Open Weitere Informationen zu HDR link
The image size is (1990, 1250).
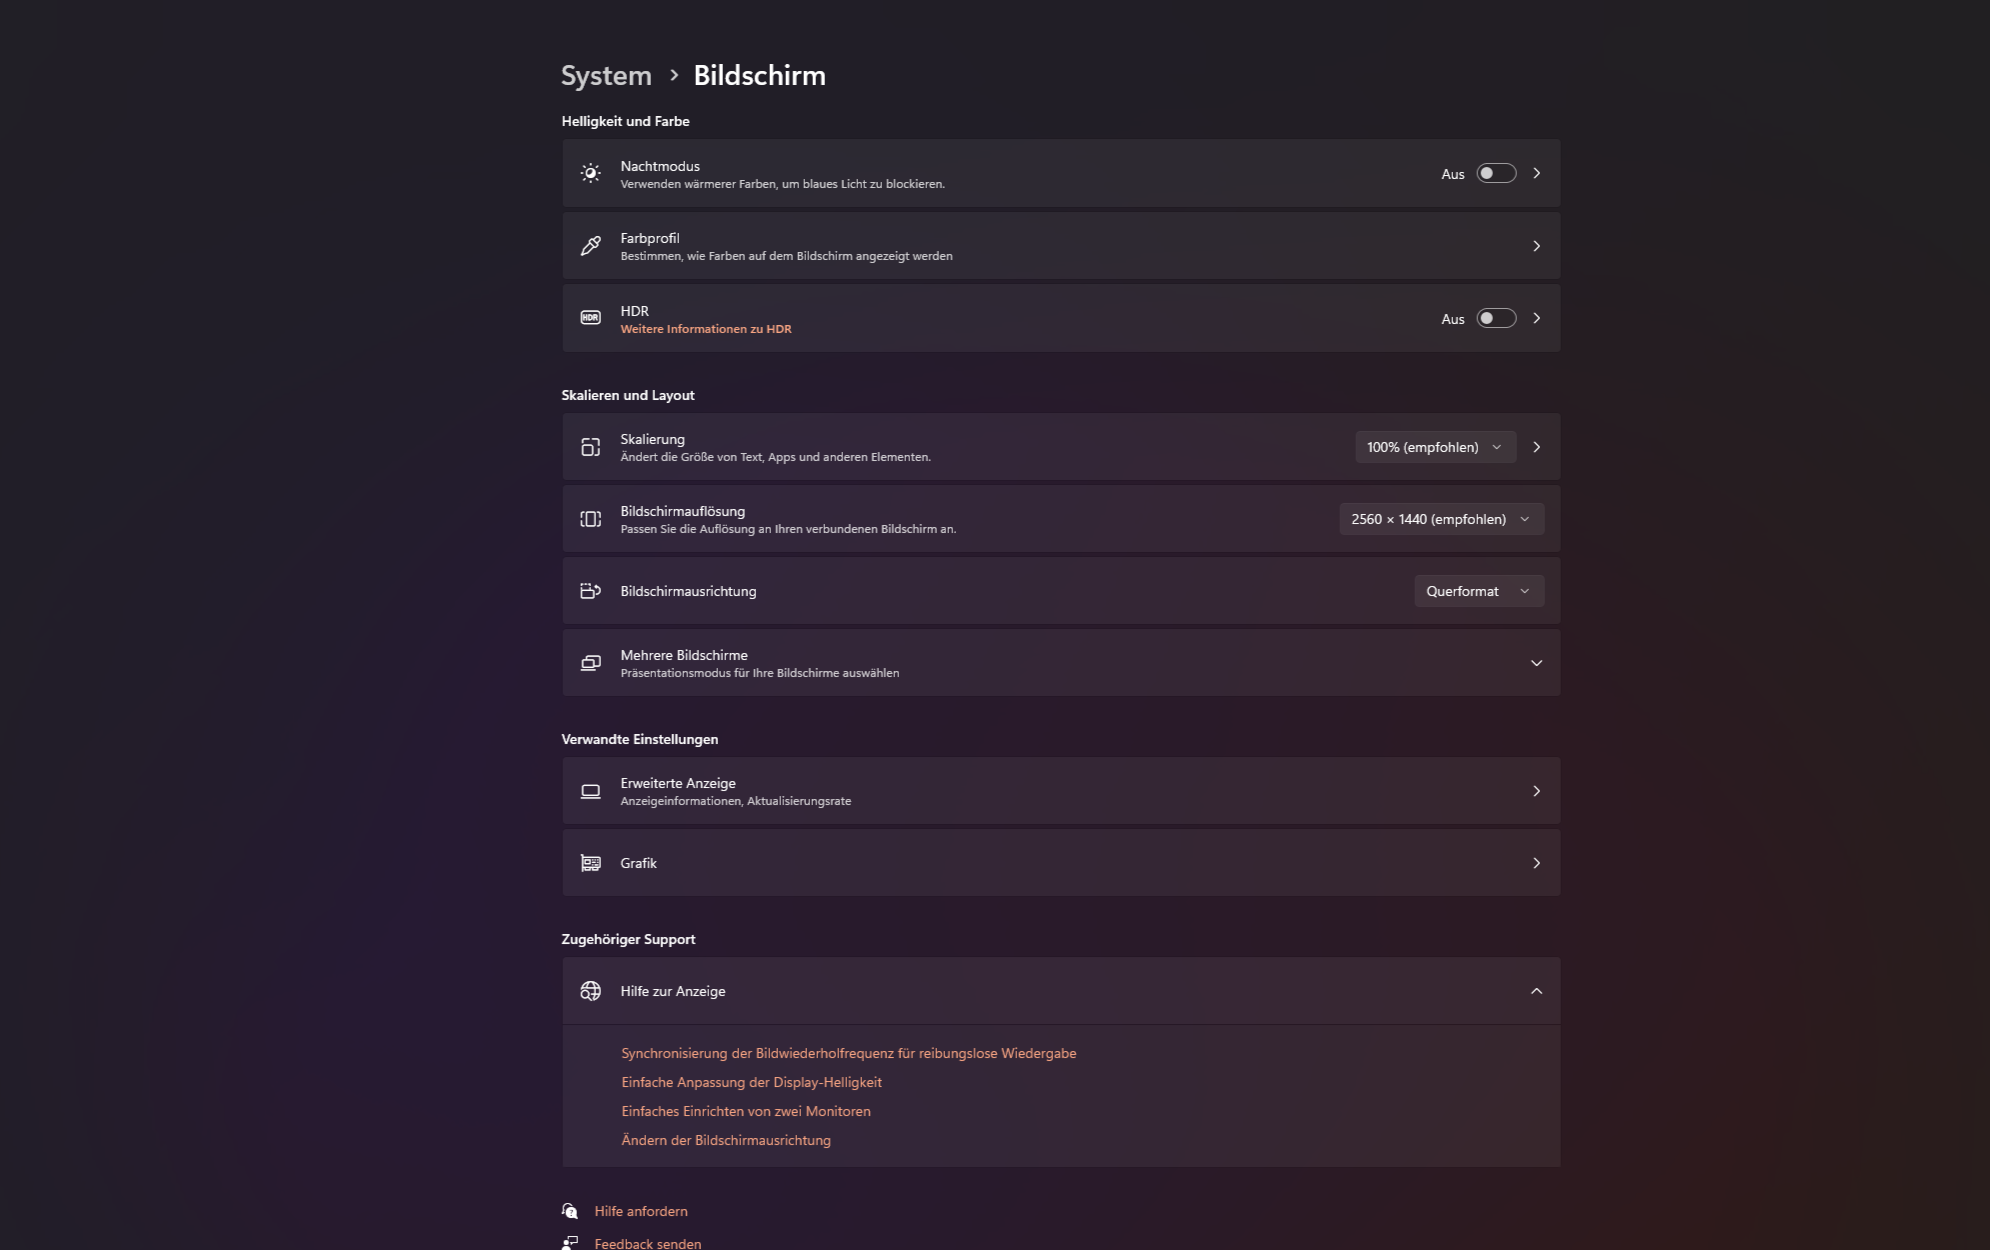pos(706,329)
